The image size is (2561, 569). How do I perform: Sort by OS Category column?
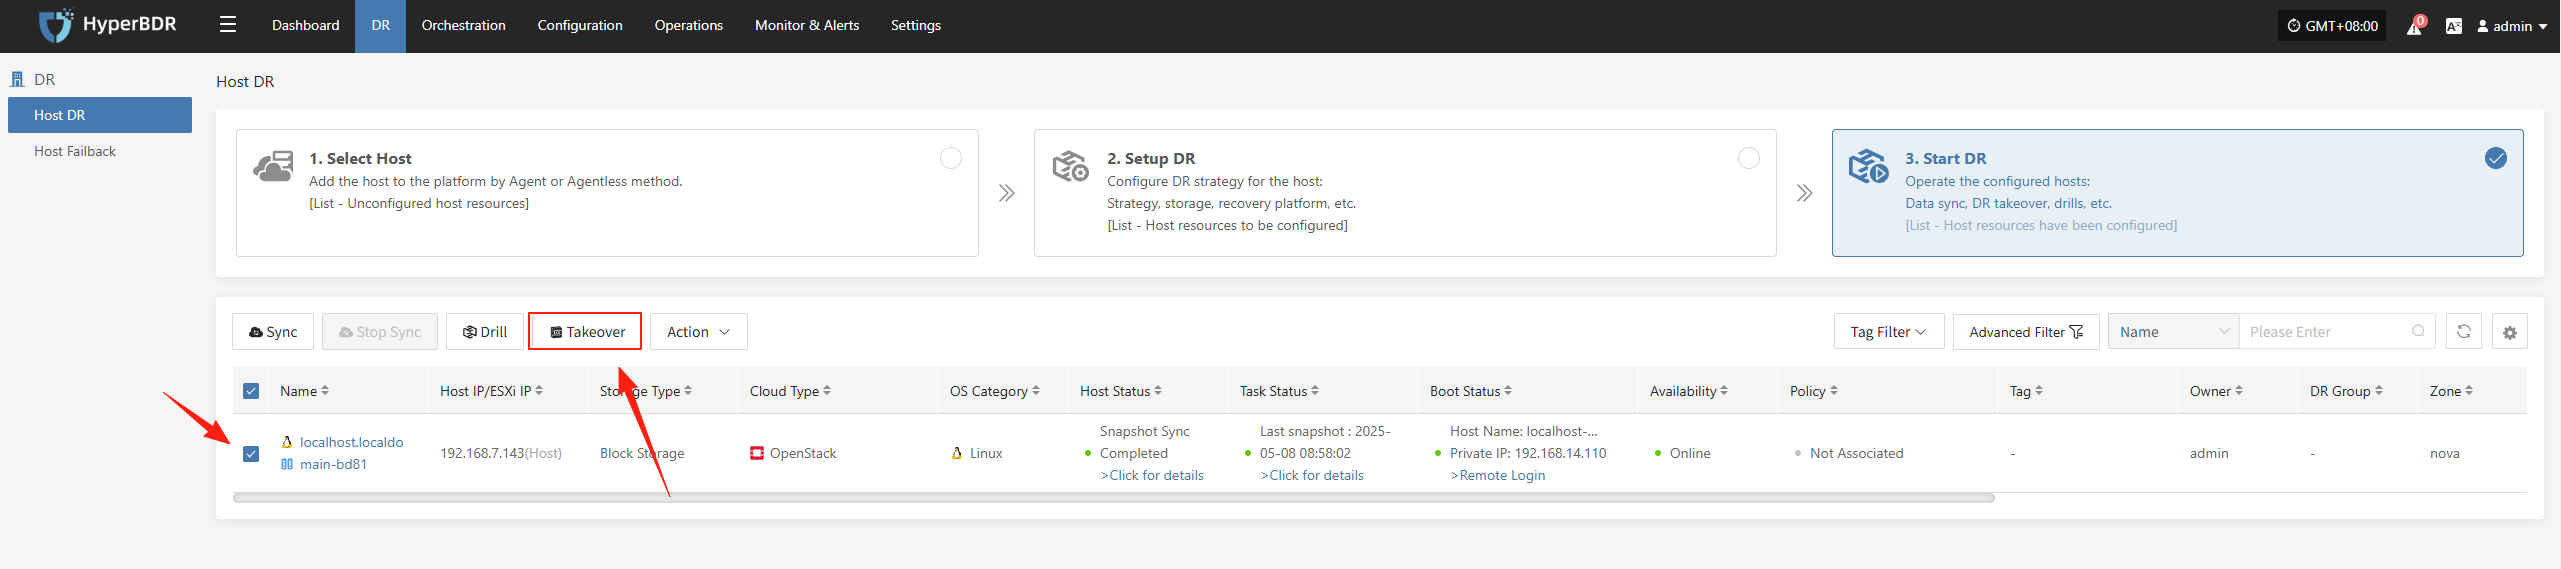point(1036,391)
